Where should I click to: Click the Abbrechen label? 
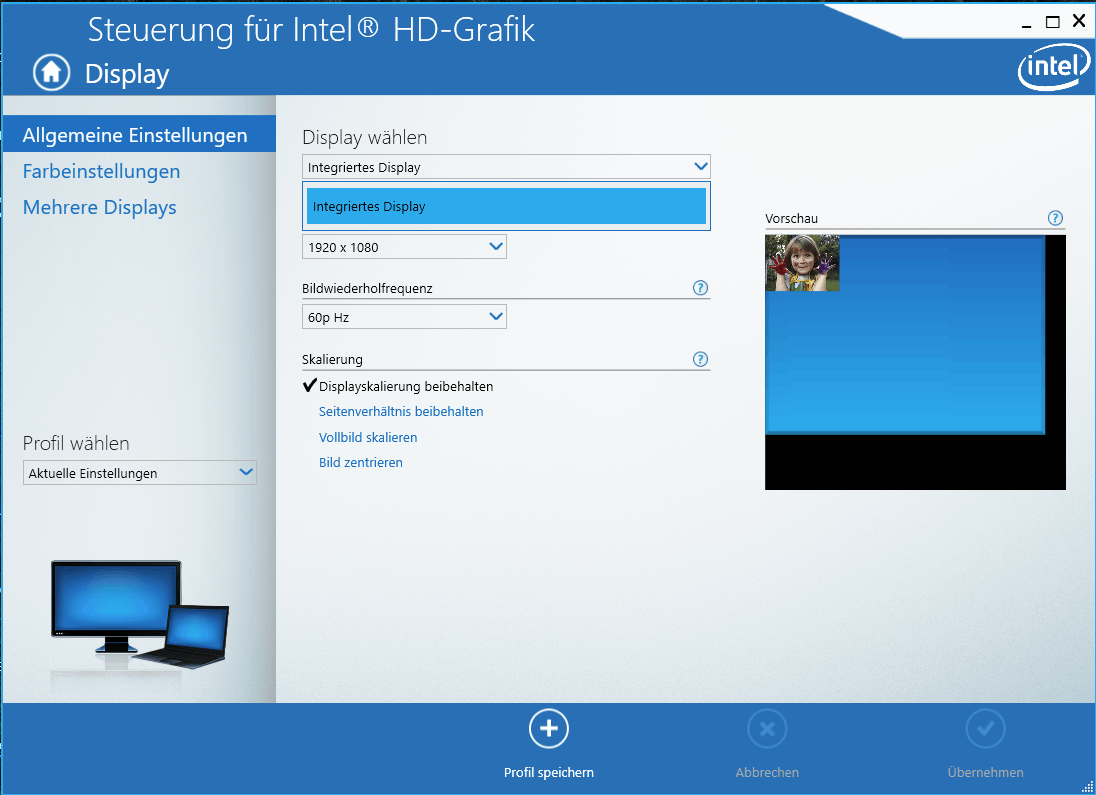click(767, 773)
